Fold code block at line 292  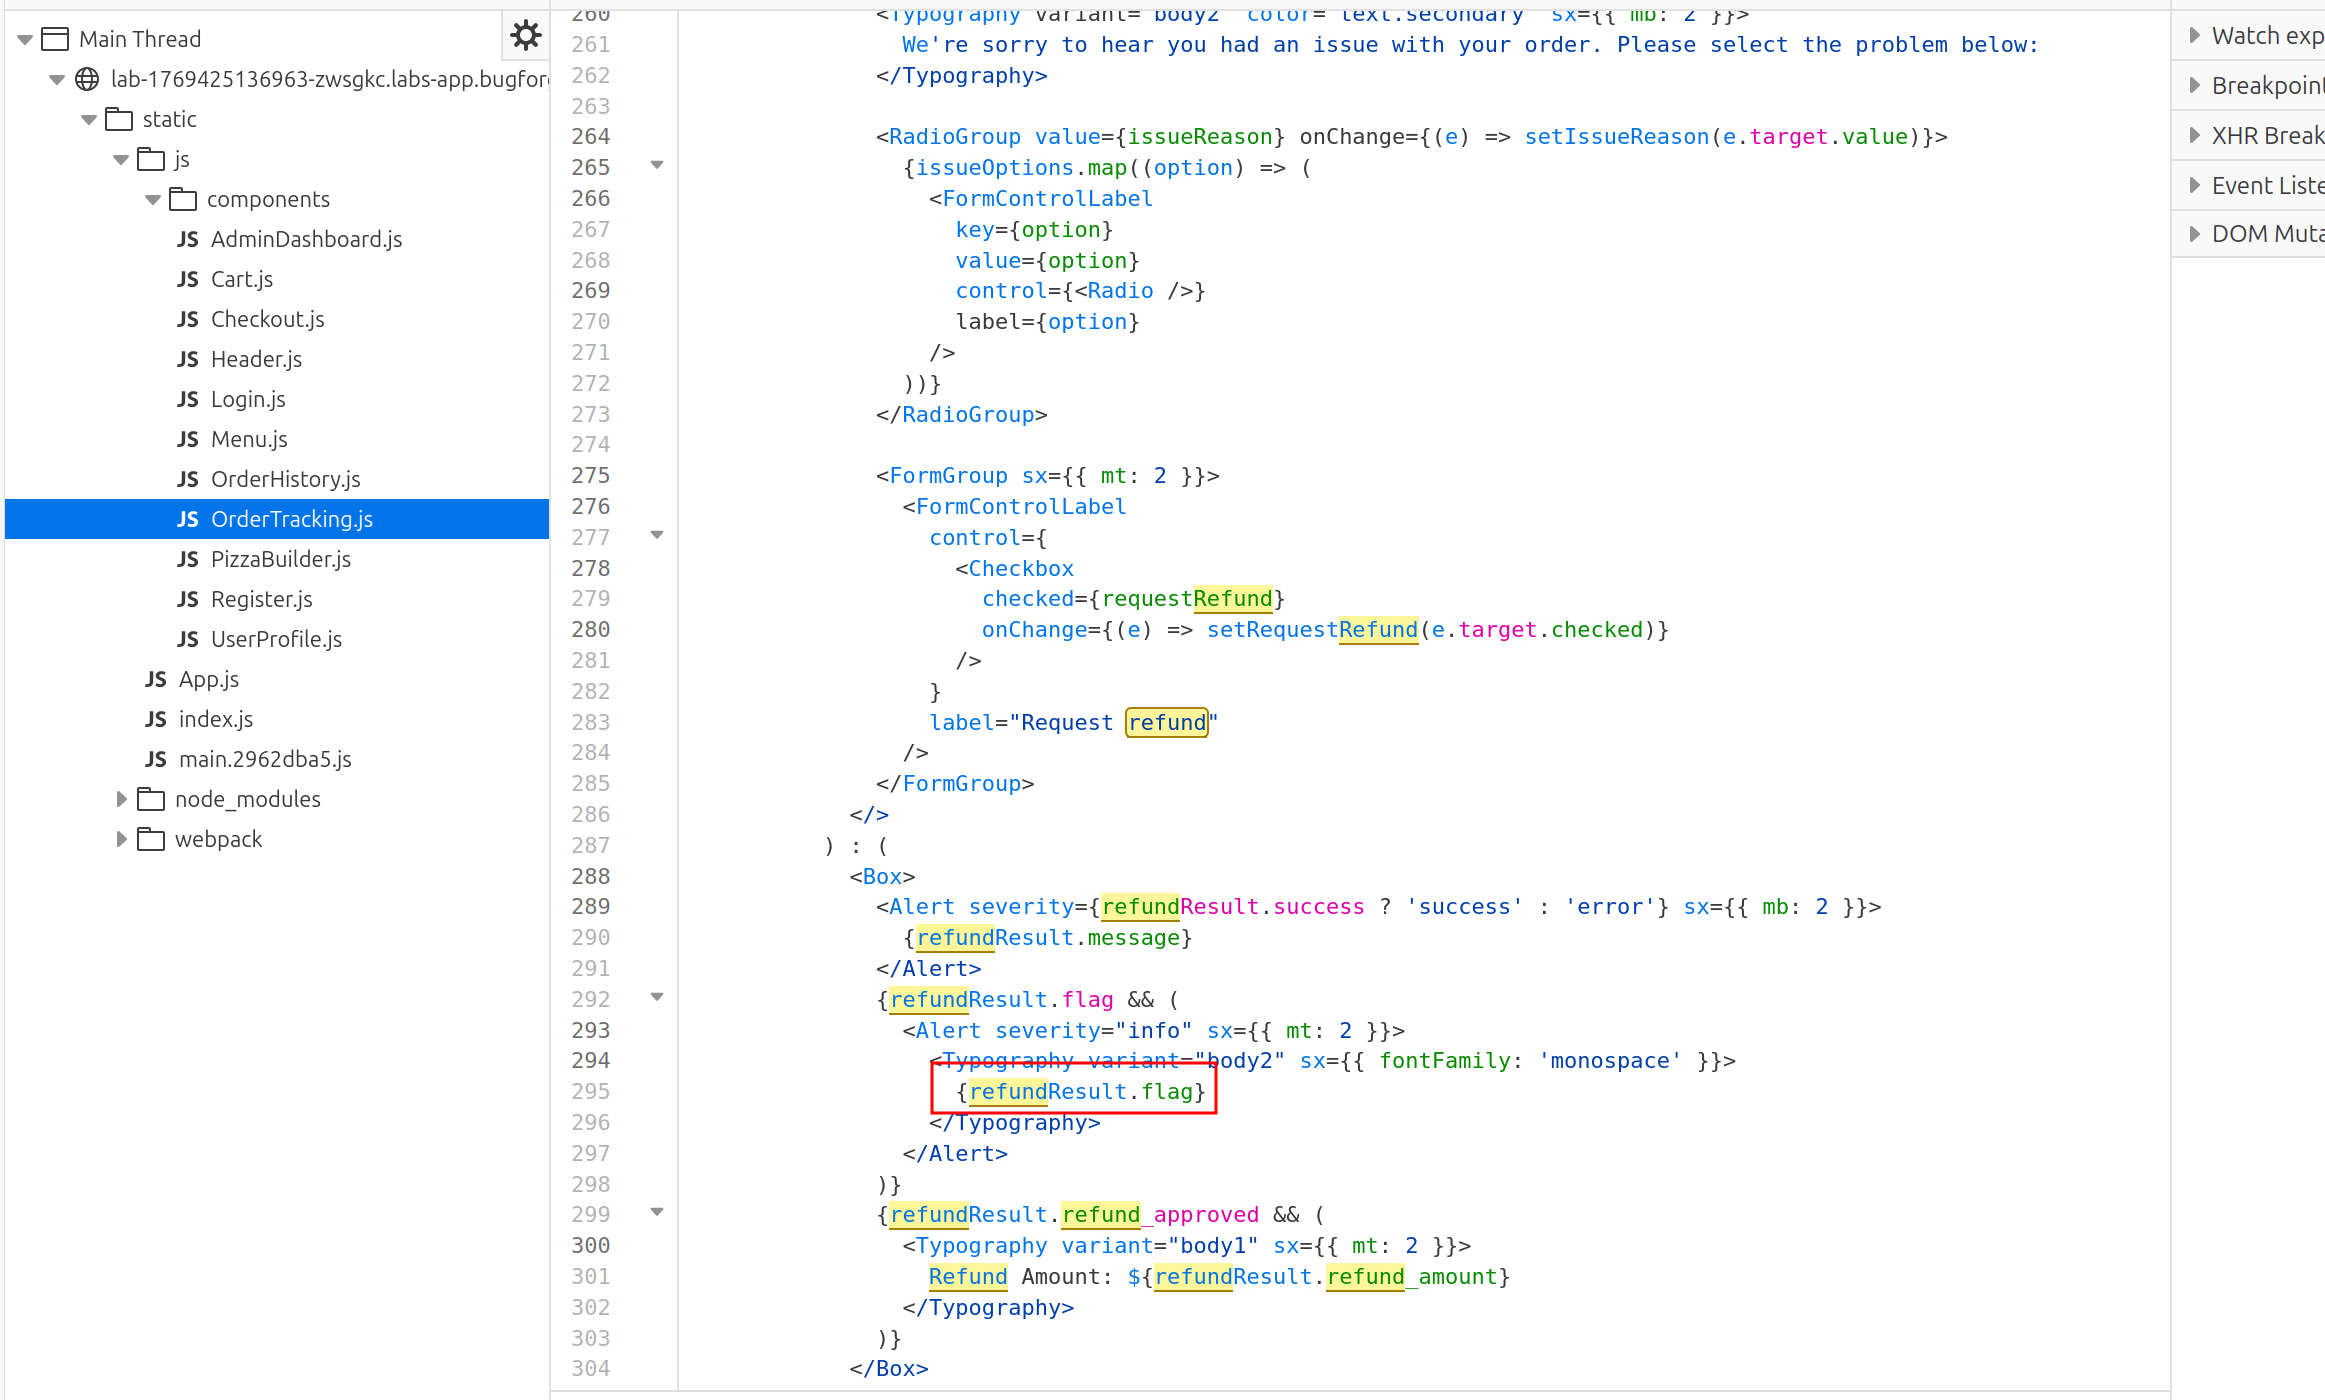click(x=657, y=997)
